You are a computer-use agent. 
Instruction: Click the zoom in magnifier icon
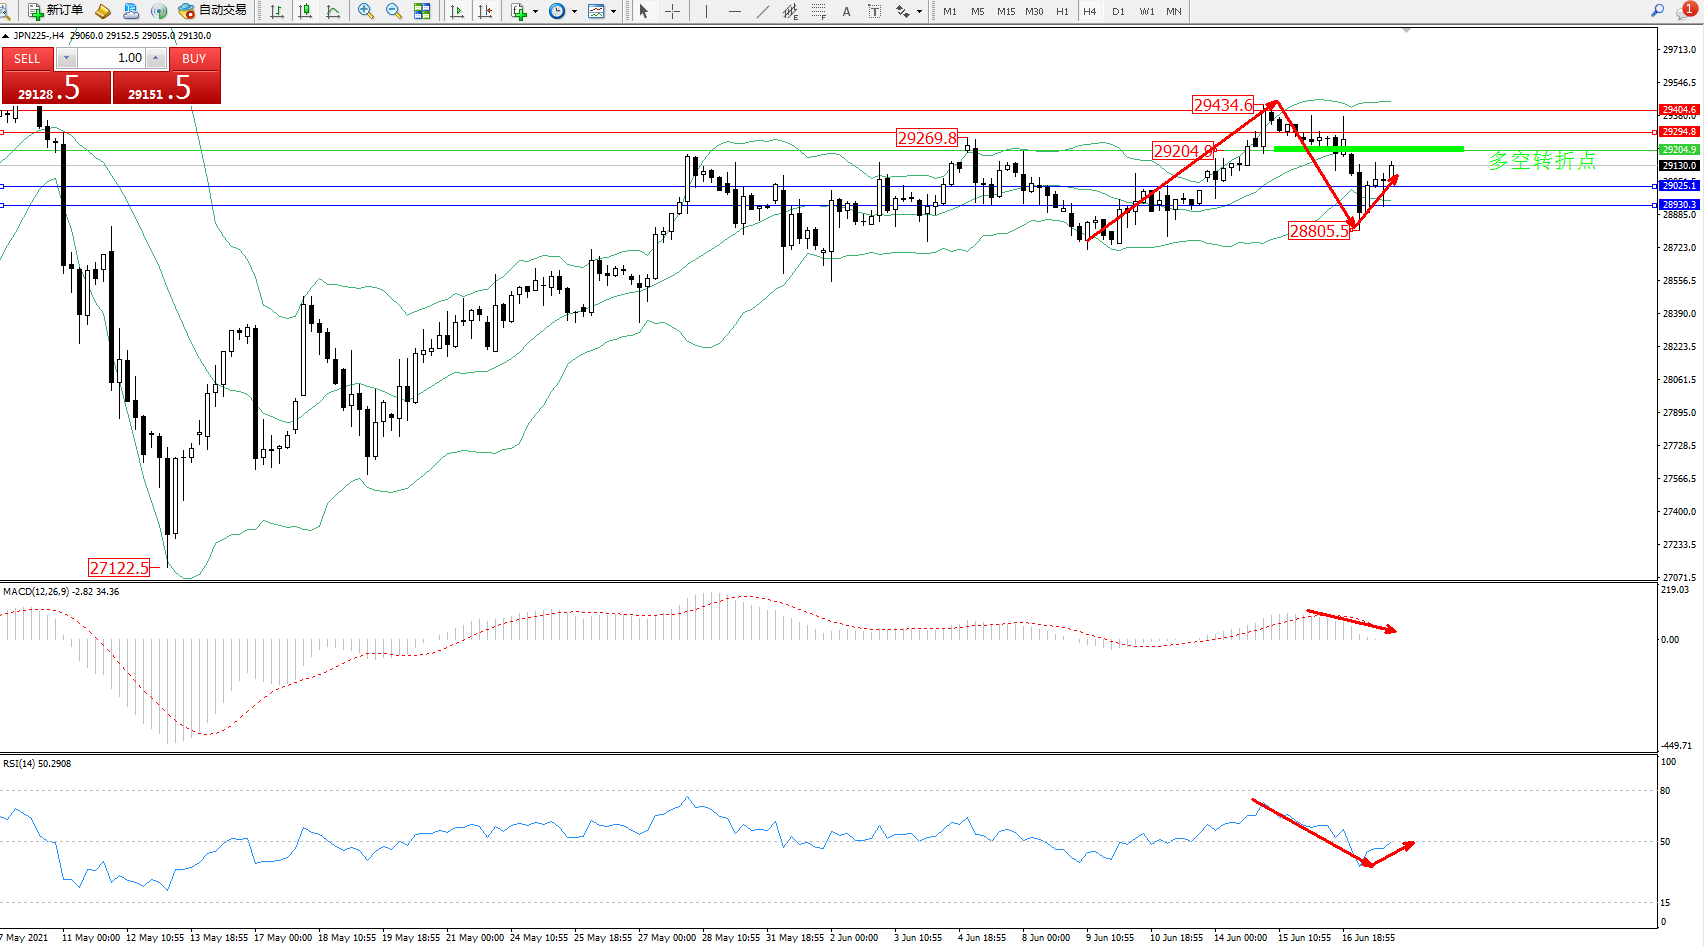coord(366,11)
